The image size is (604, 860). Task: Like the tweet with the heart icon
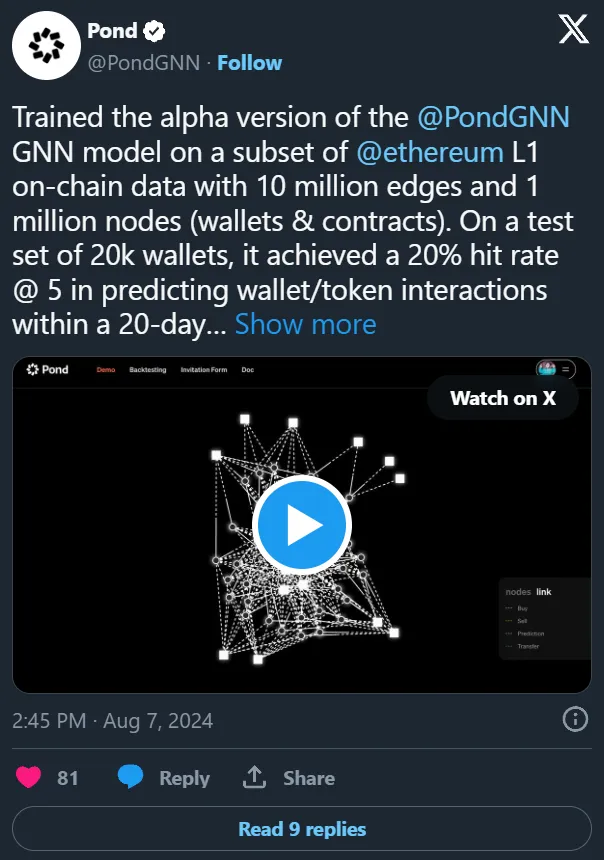coord(29,778)
